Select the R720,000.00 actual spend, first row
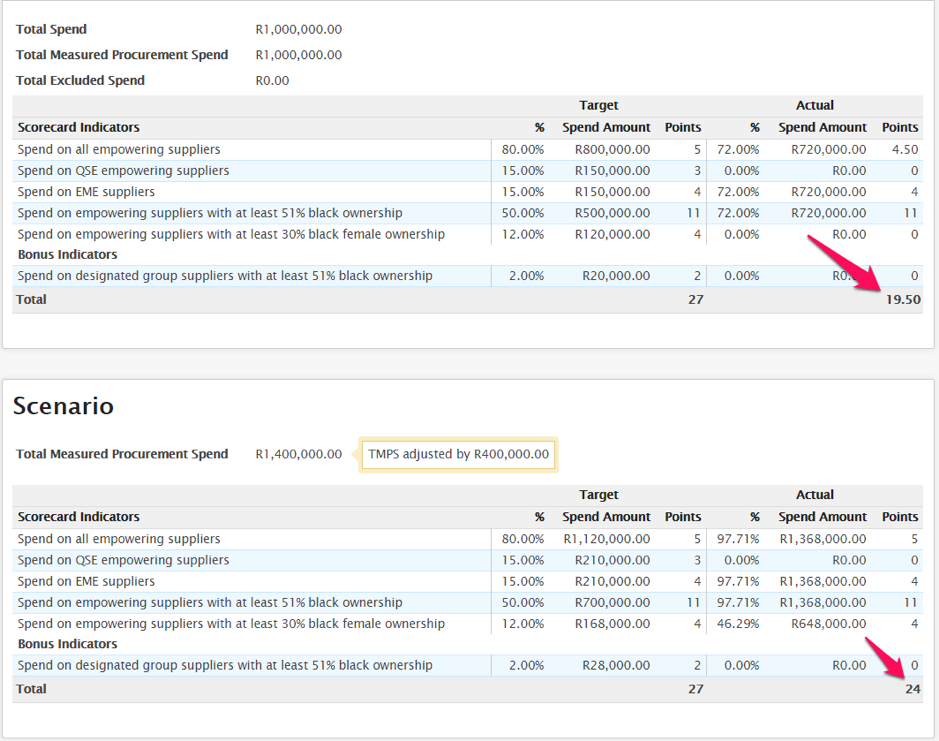Screen dimensions: 939x741 tap(828, 150)
